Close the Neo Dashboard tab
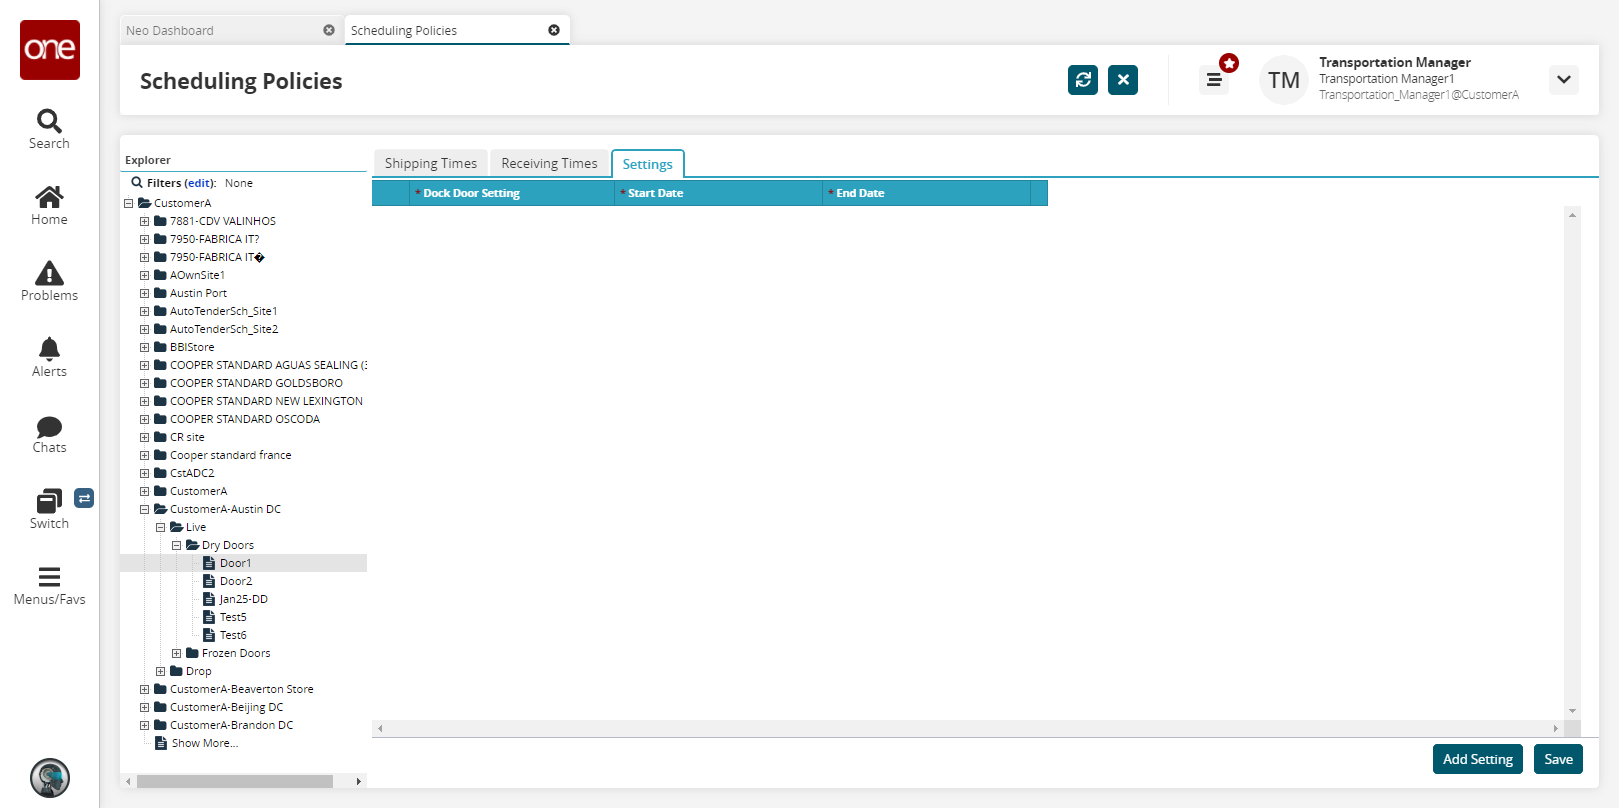1619x808 pixels. (329, 30)
